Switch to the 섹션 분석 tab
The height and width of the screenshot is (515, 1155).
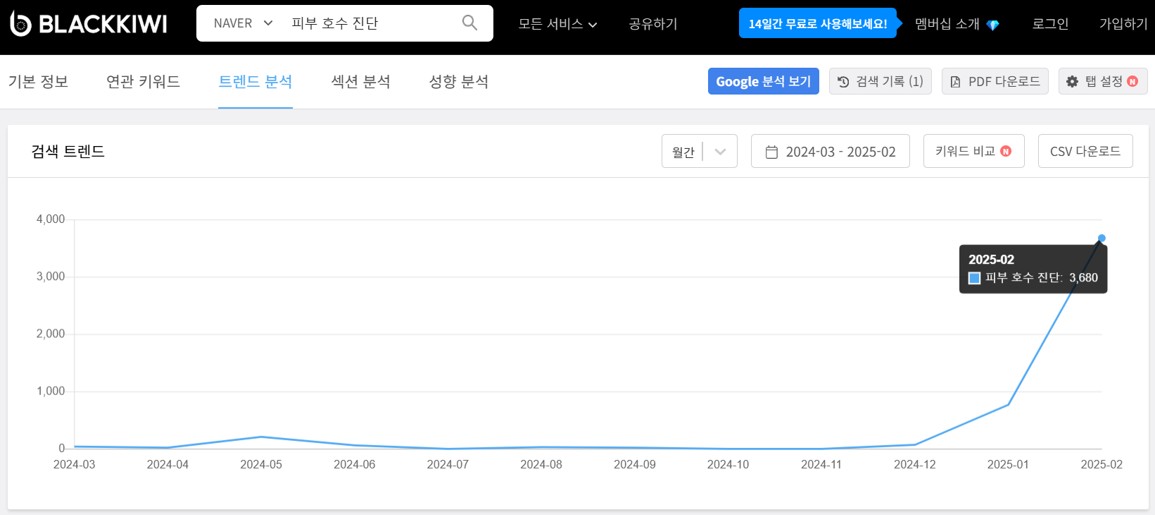[360, 82]
